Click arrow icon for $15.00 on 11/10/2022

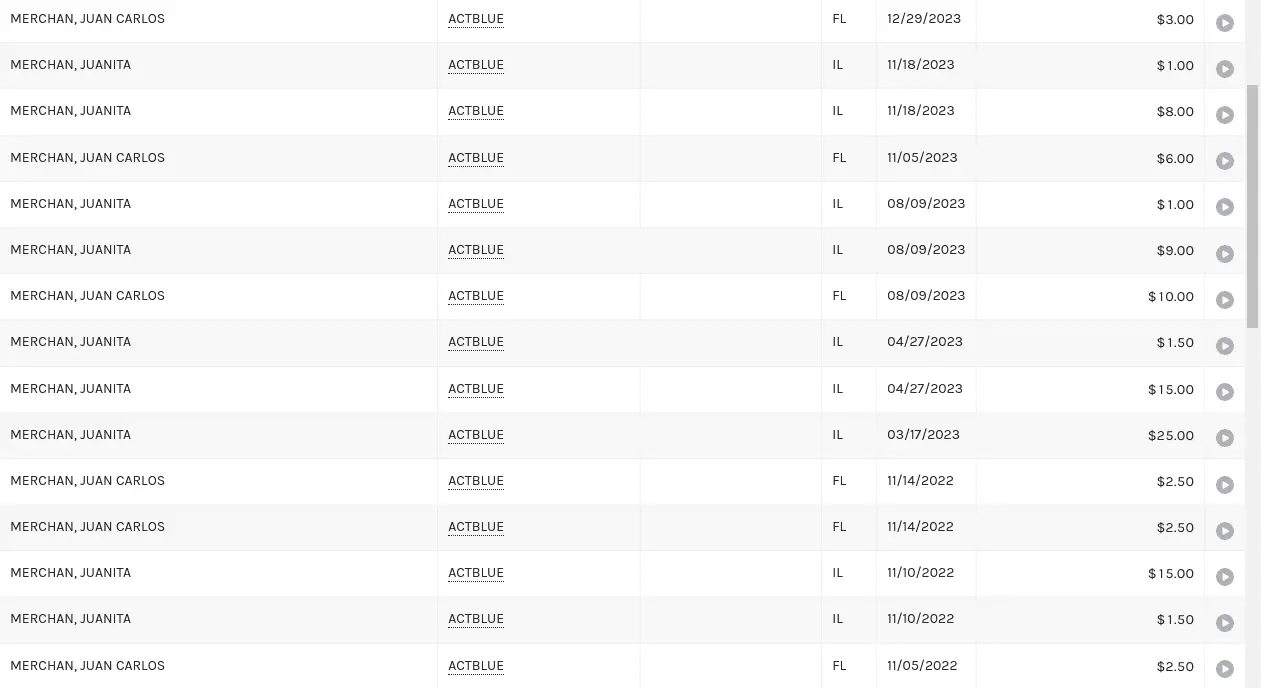click(x=1224, y=577)
